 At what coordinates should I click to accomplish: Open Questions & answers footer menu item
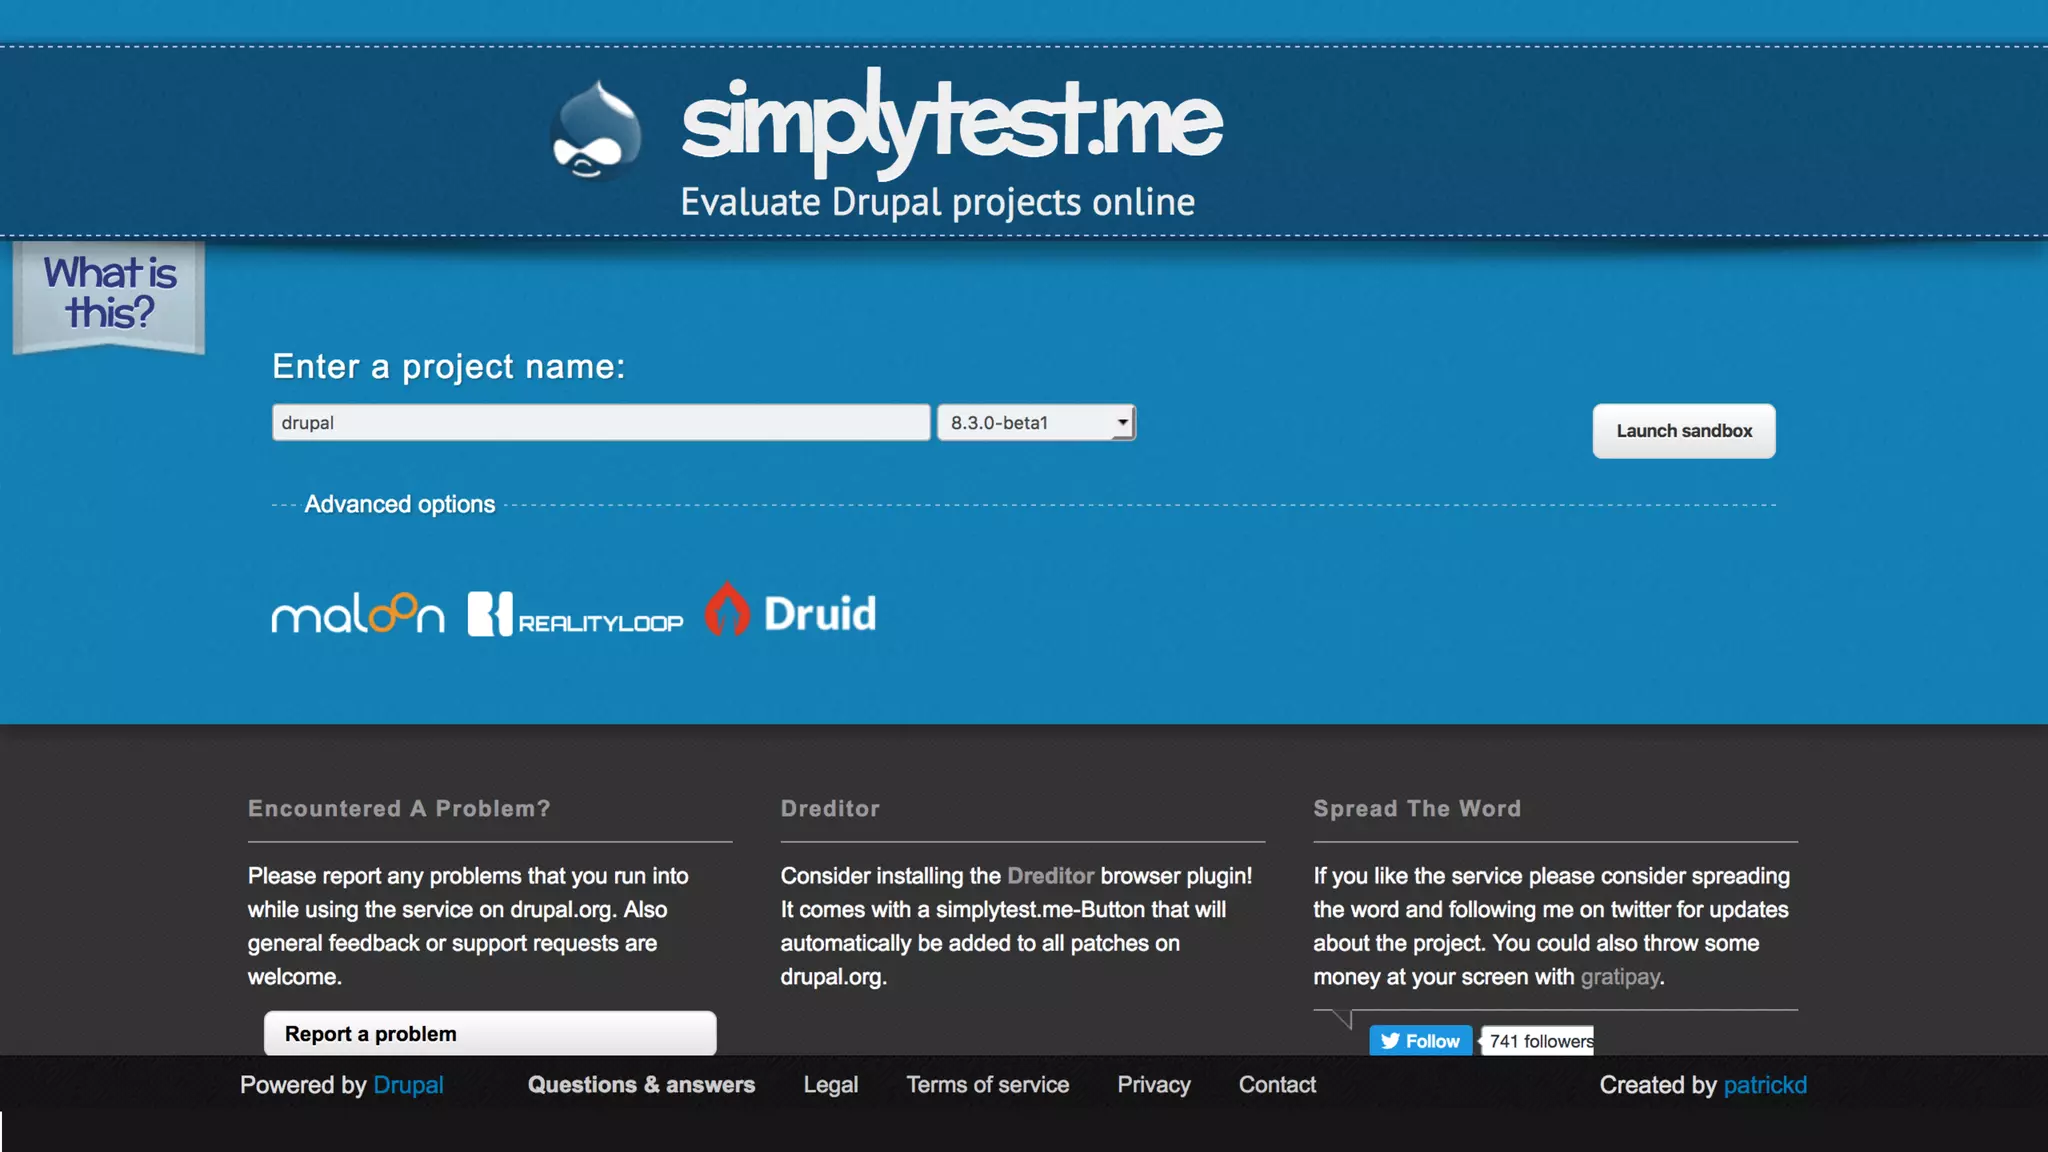click(x=641, y=1085)
